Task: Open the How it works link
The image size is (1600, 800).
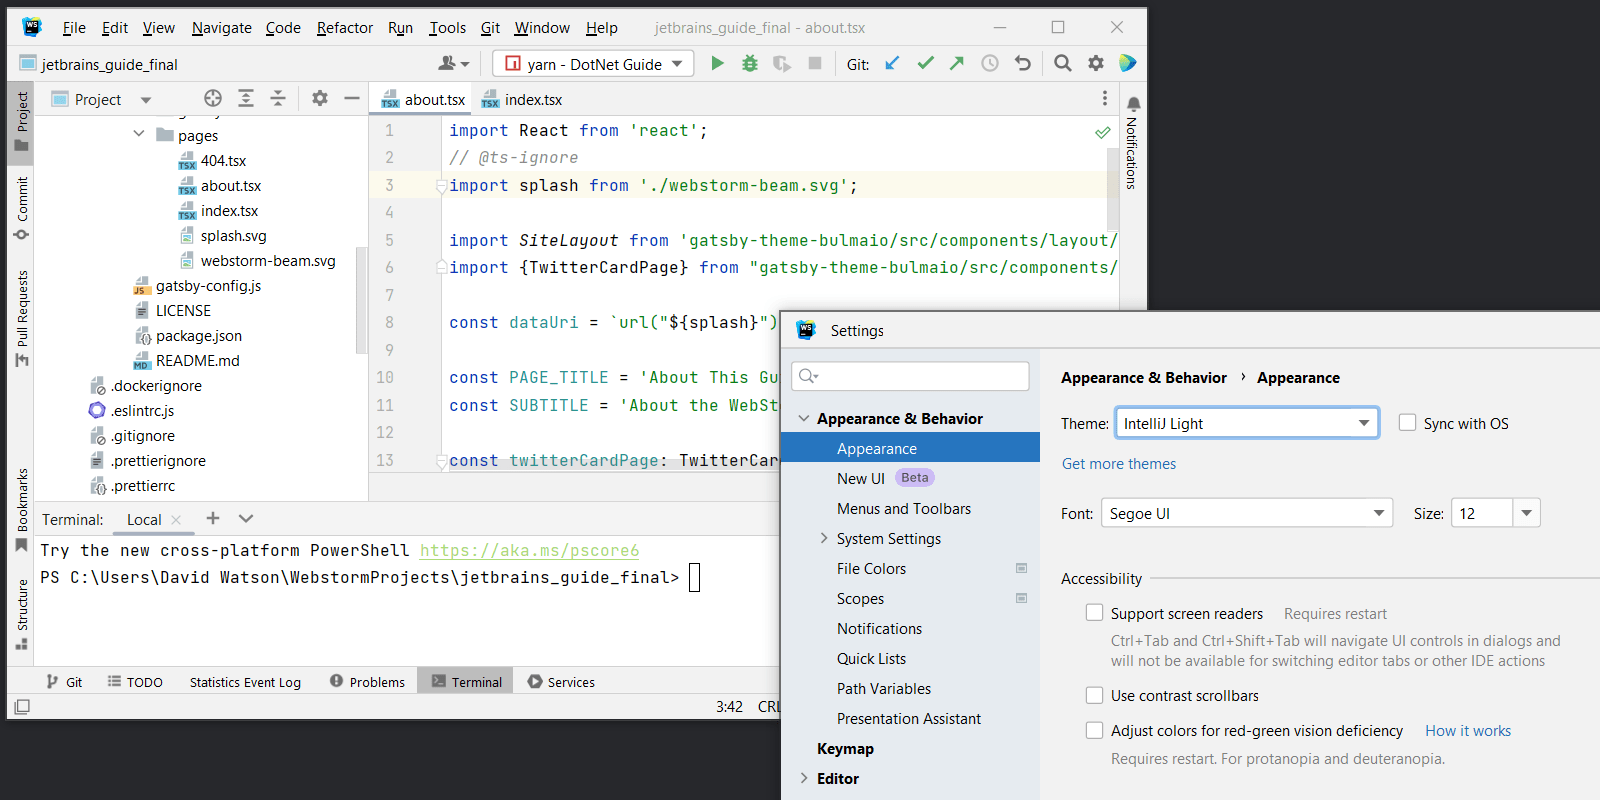Action: [x=1467, y=731]
